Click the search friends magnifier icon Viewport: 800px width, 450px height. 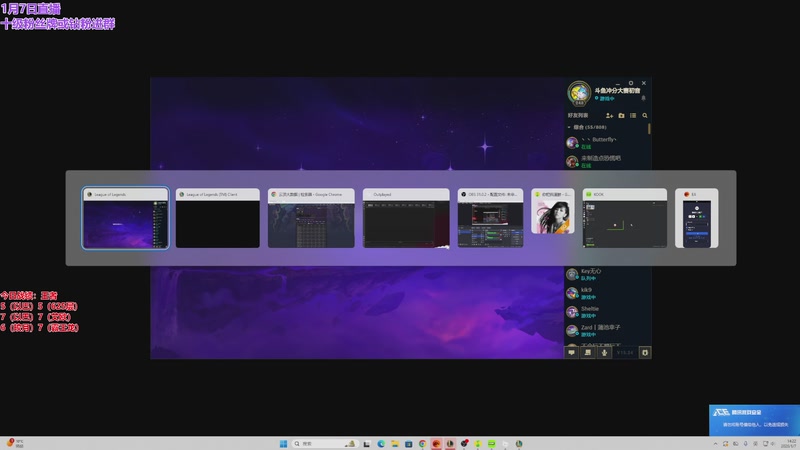click(x=645, y=116)
